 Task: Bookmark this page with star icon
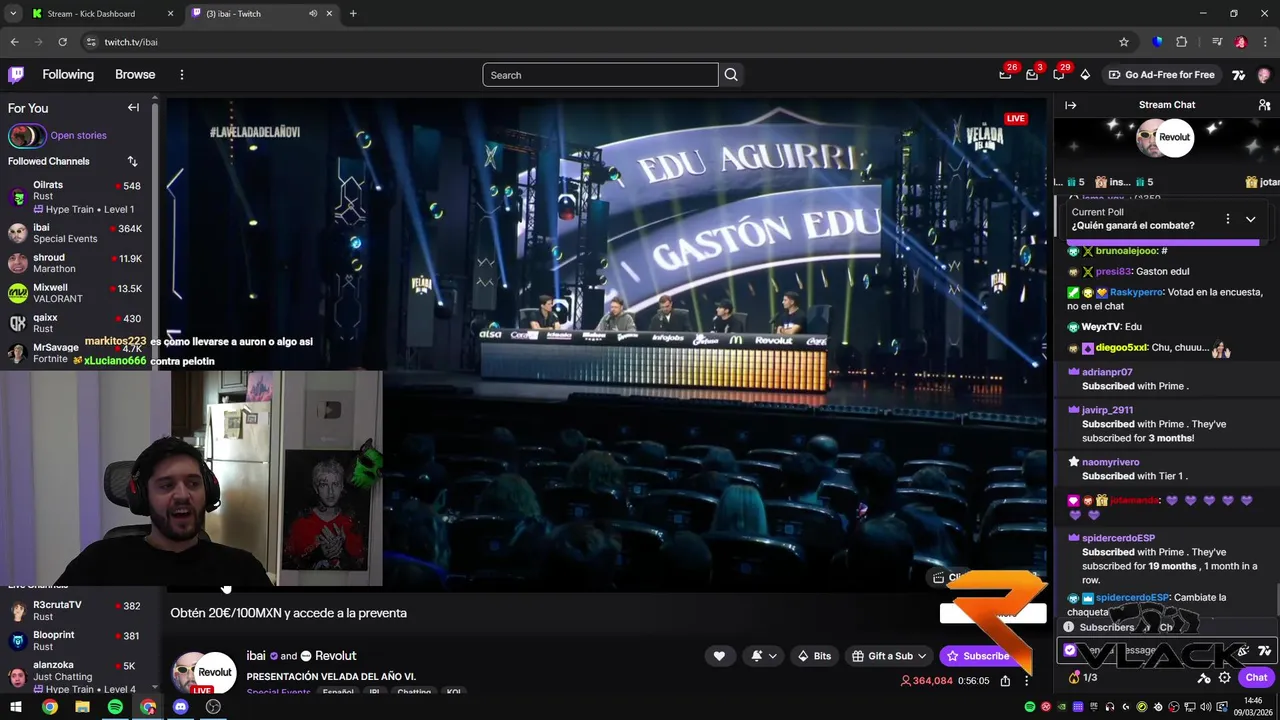pos(1124,42)
